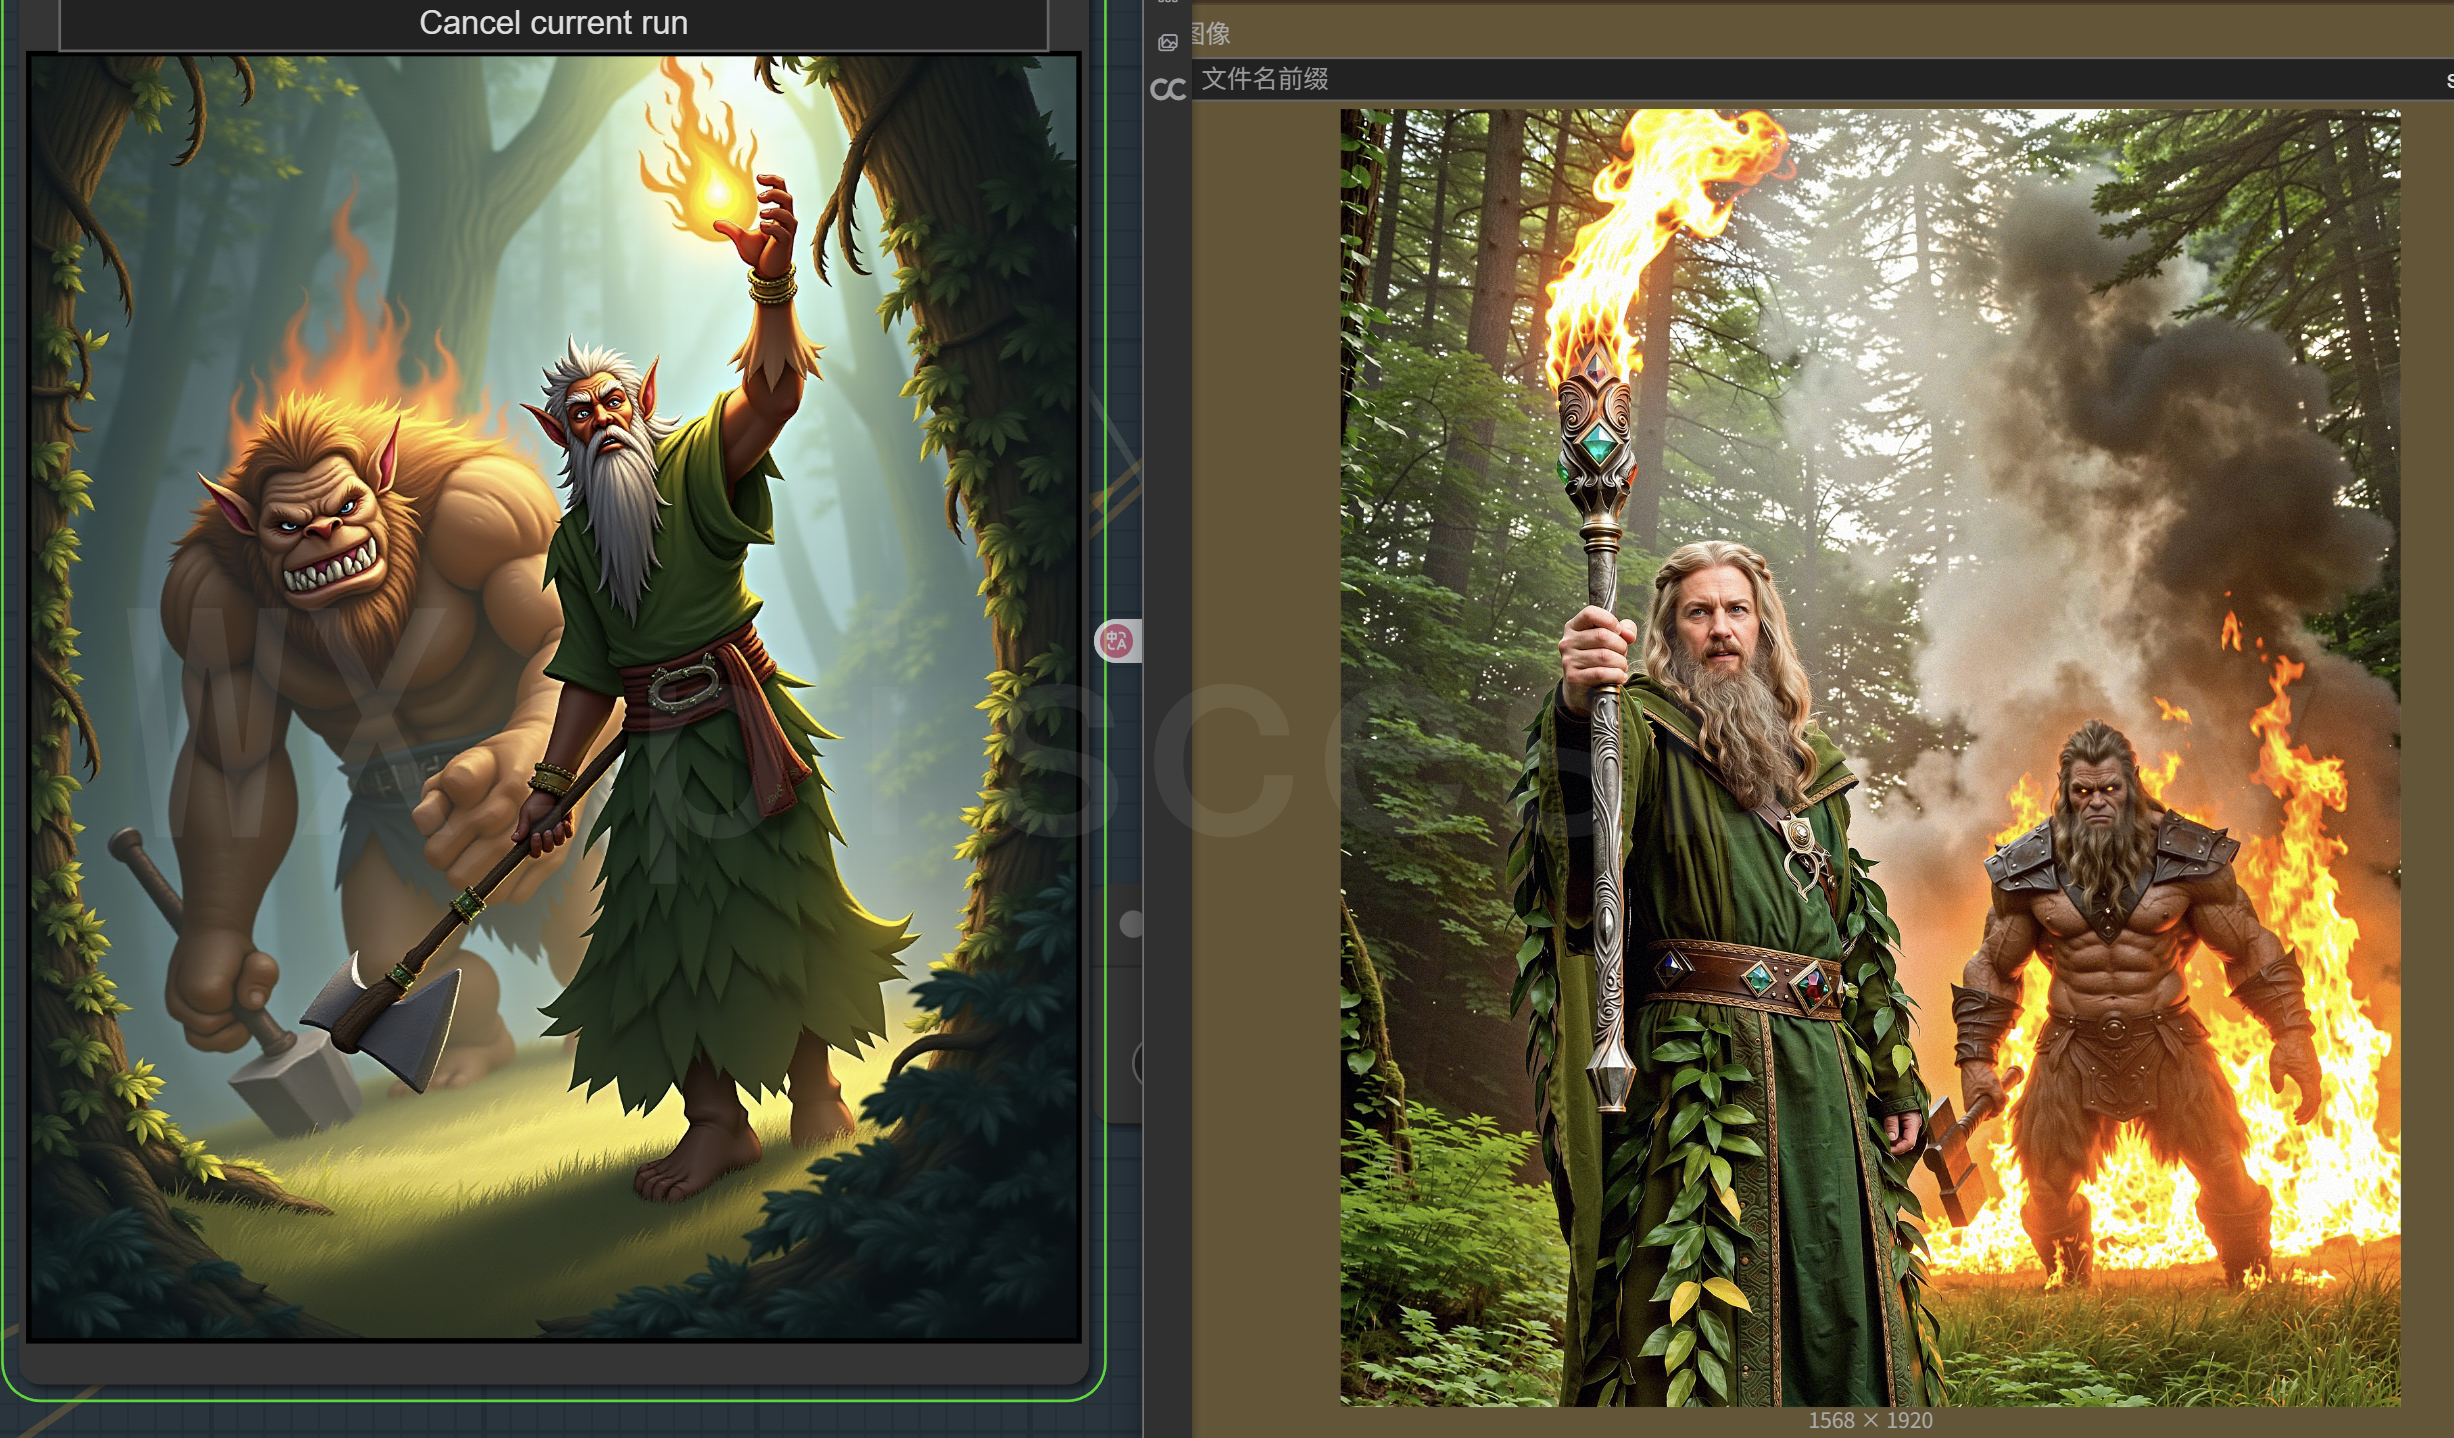Click the 图像 input slot label
The width and height of the screenshot is (2454, 1438).
1212,34
